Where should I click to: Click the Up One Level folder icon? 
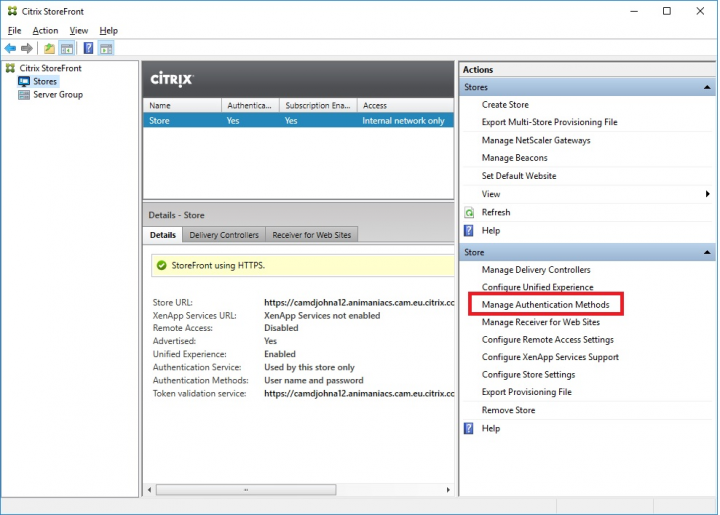tap(50, 48)
